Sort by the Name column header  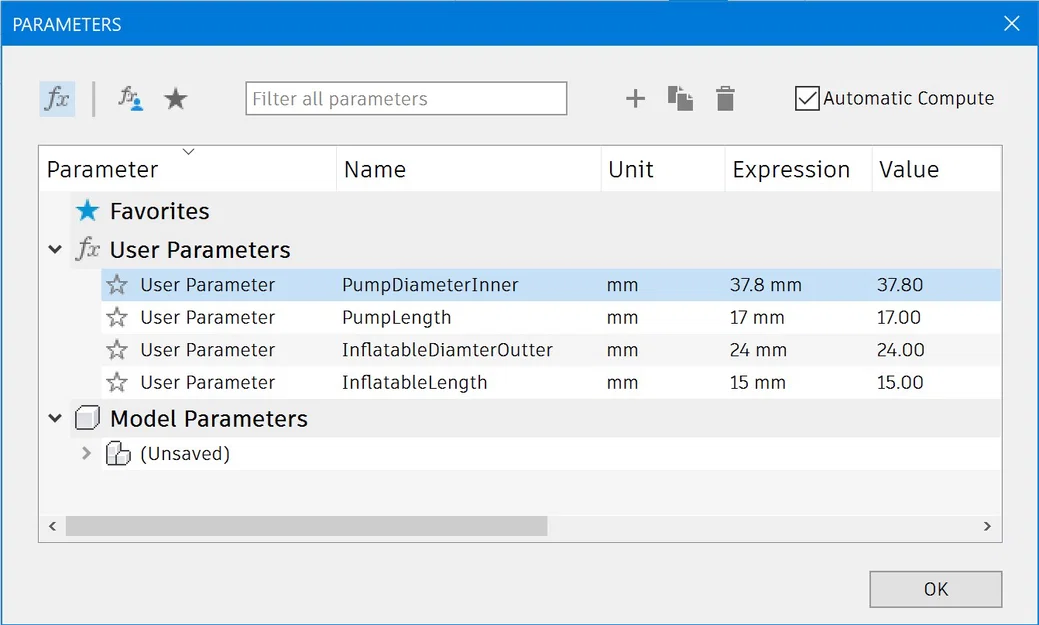click(x=375, y=170)
